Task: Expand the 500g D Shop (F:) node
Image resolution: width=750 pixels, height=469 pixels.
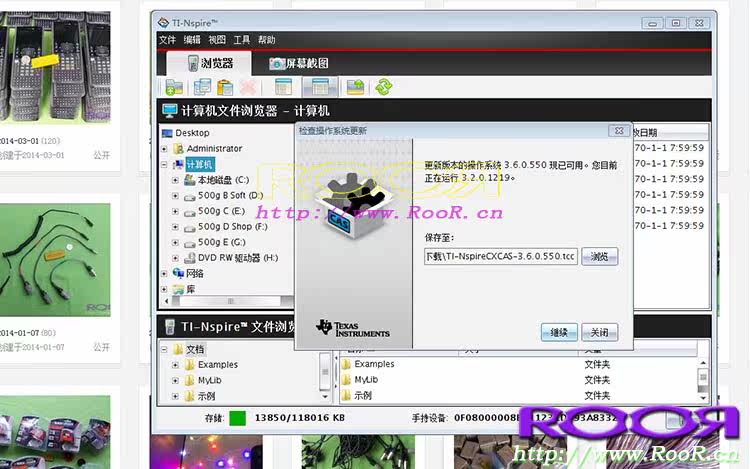Action: [x=176, y=227]
